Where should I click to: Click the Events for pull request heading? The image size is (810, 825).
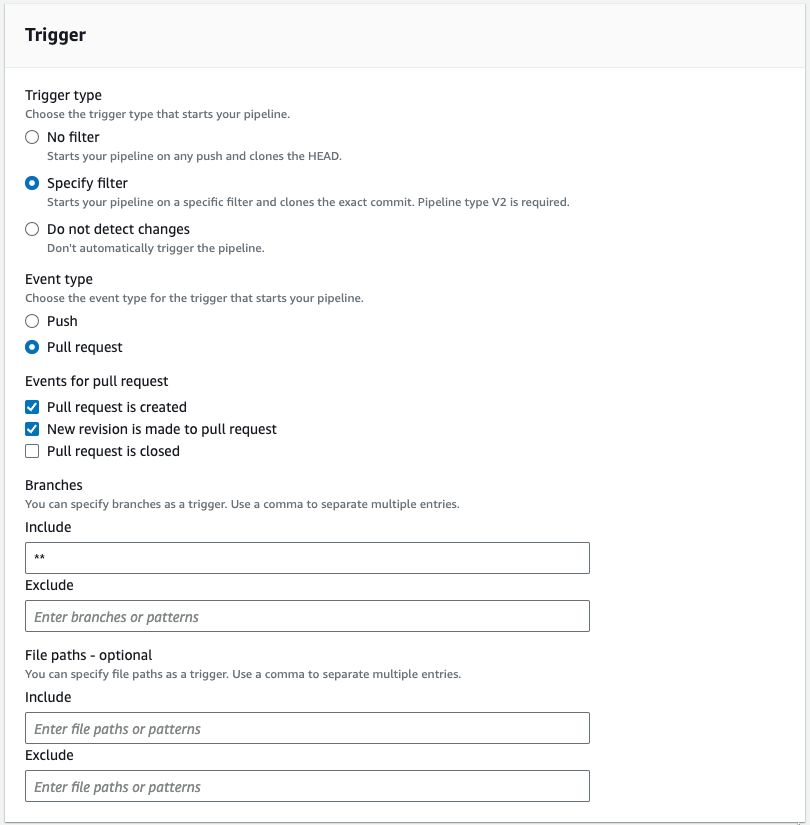click(x=96, y=381)
